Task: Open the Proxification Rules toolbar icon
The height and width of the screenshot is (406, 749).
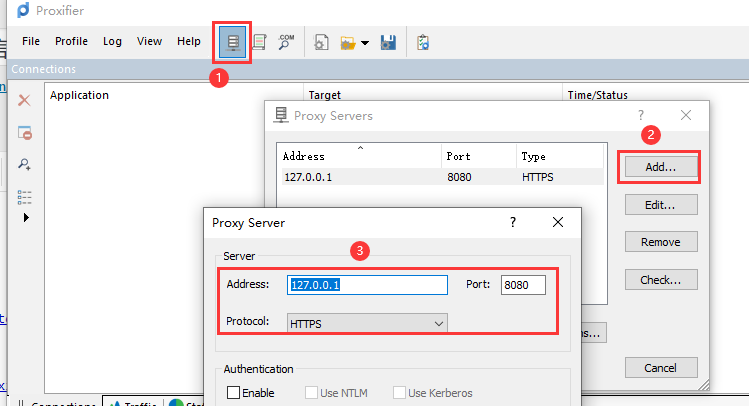Action: pos(259,43)
